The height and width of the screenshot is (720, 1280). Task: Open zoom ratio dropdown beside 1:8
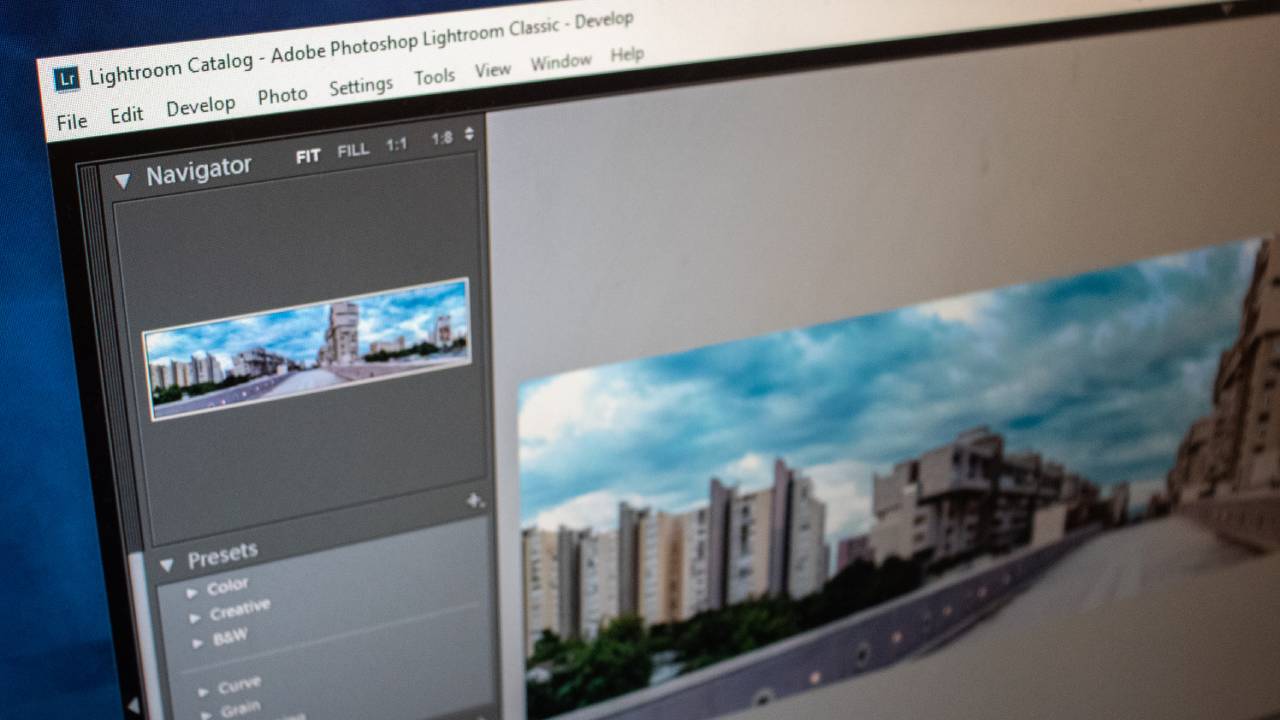pos(469,134)
